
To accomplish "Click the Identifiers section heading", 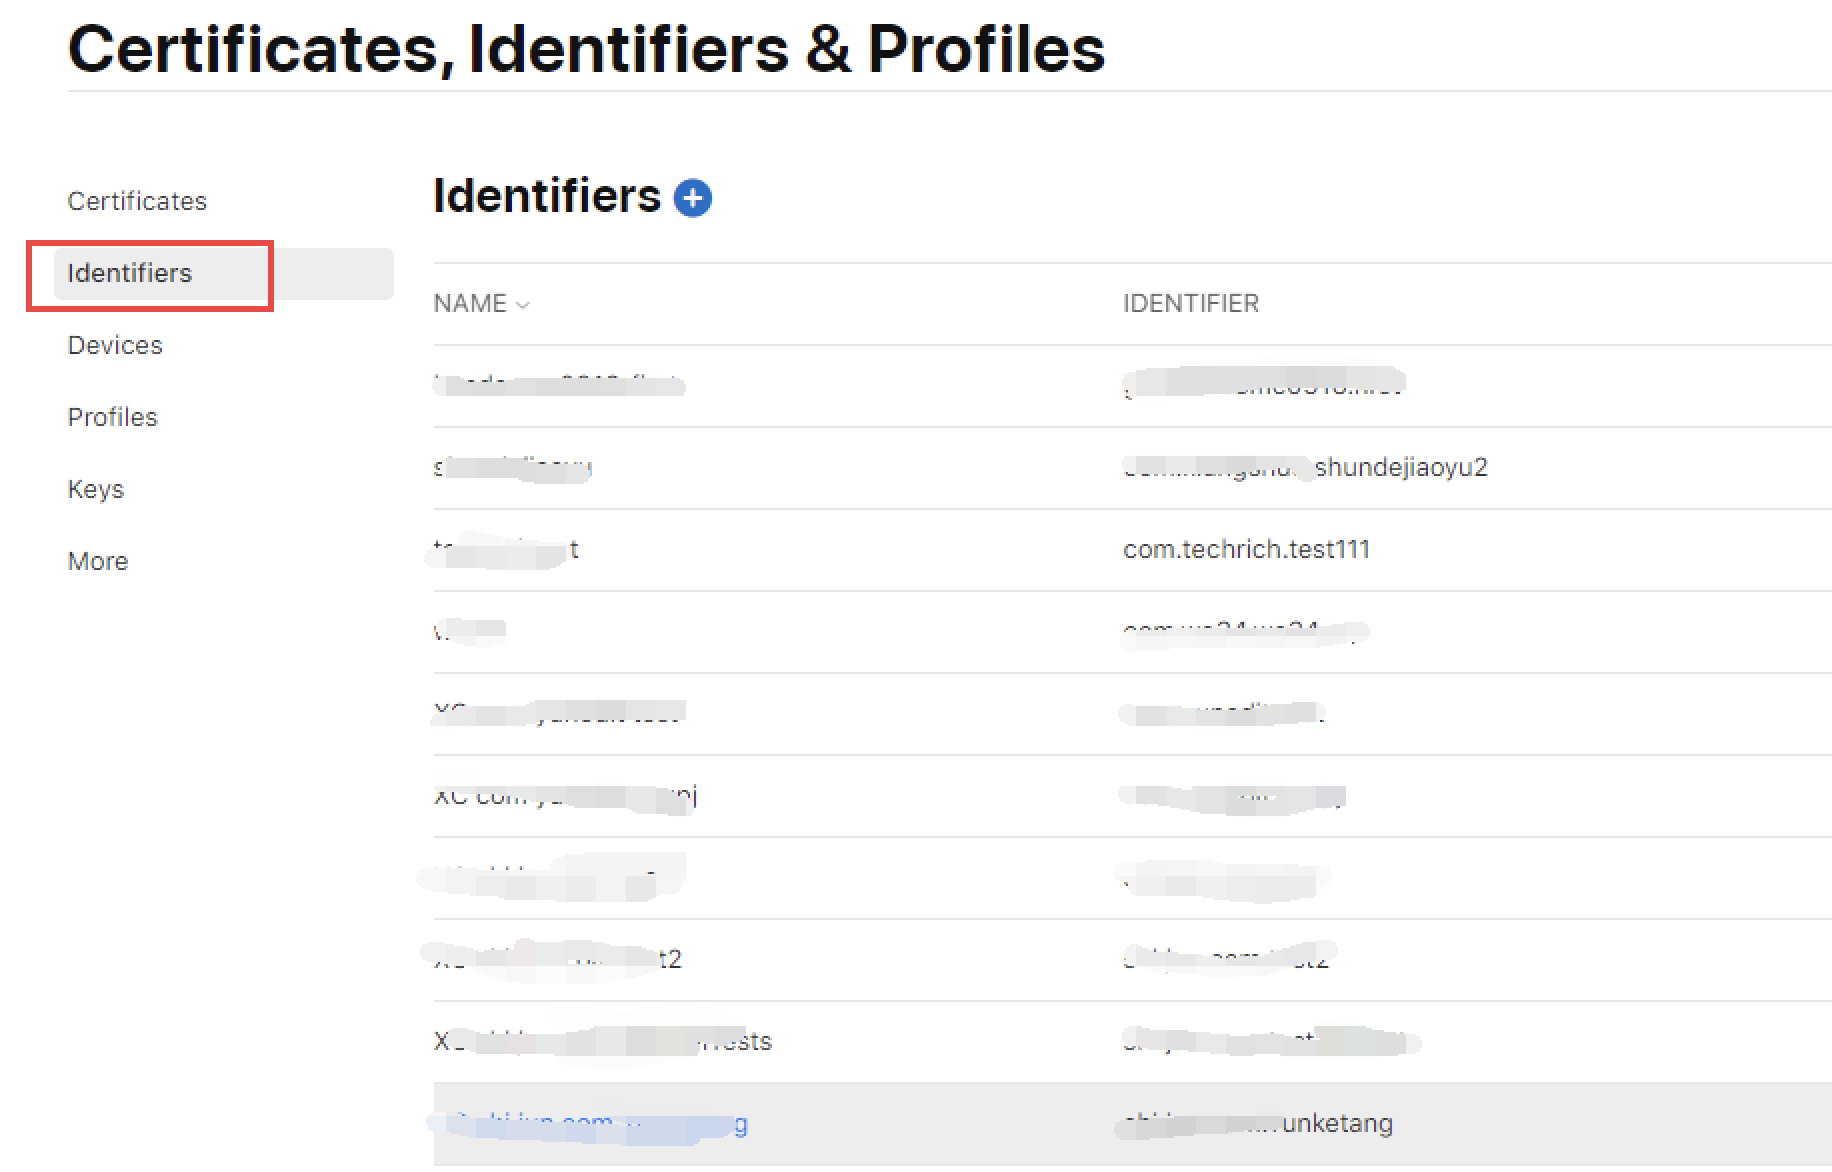I will tap(547, 195).
